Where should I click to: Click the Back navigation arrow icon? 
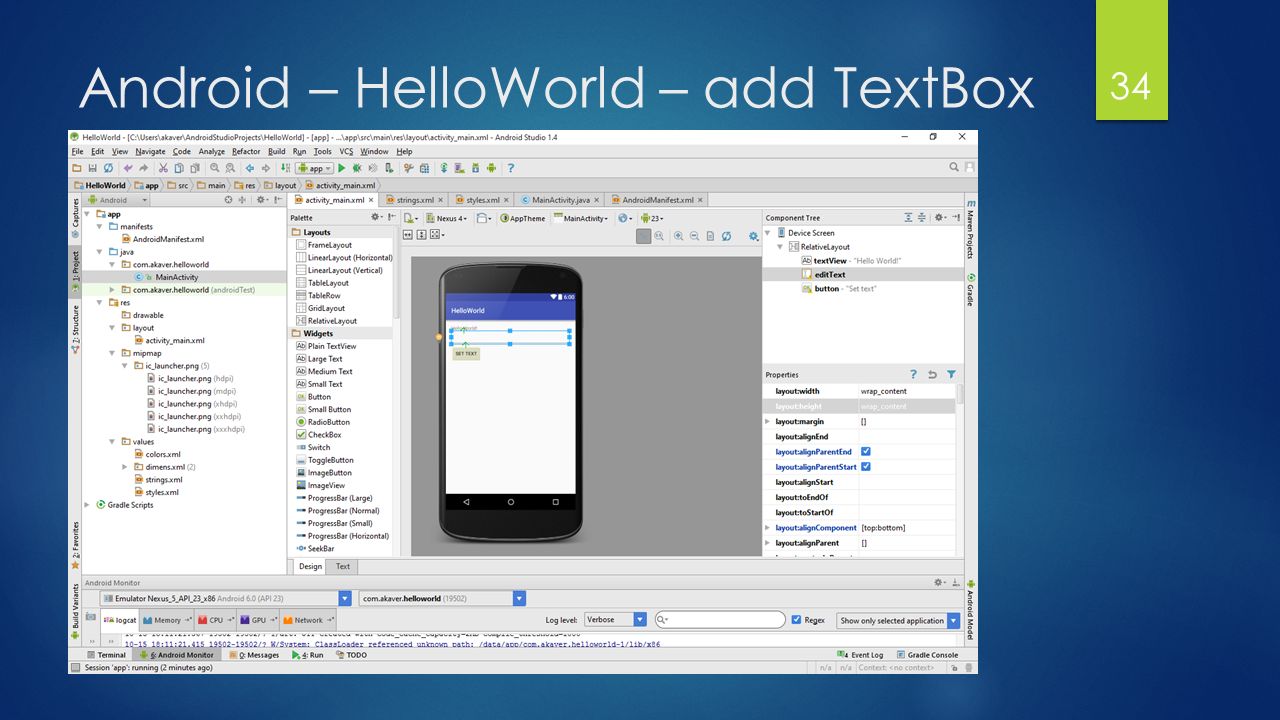coord(250,168)
